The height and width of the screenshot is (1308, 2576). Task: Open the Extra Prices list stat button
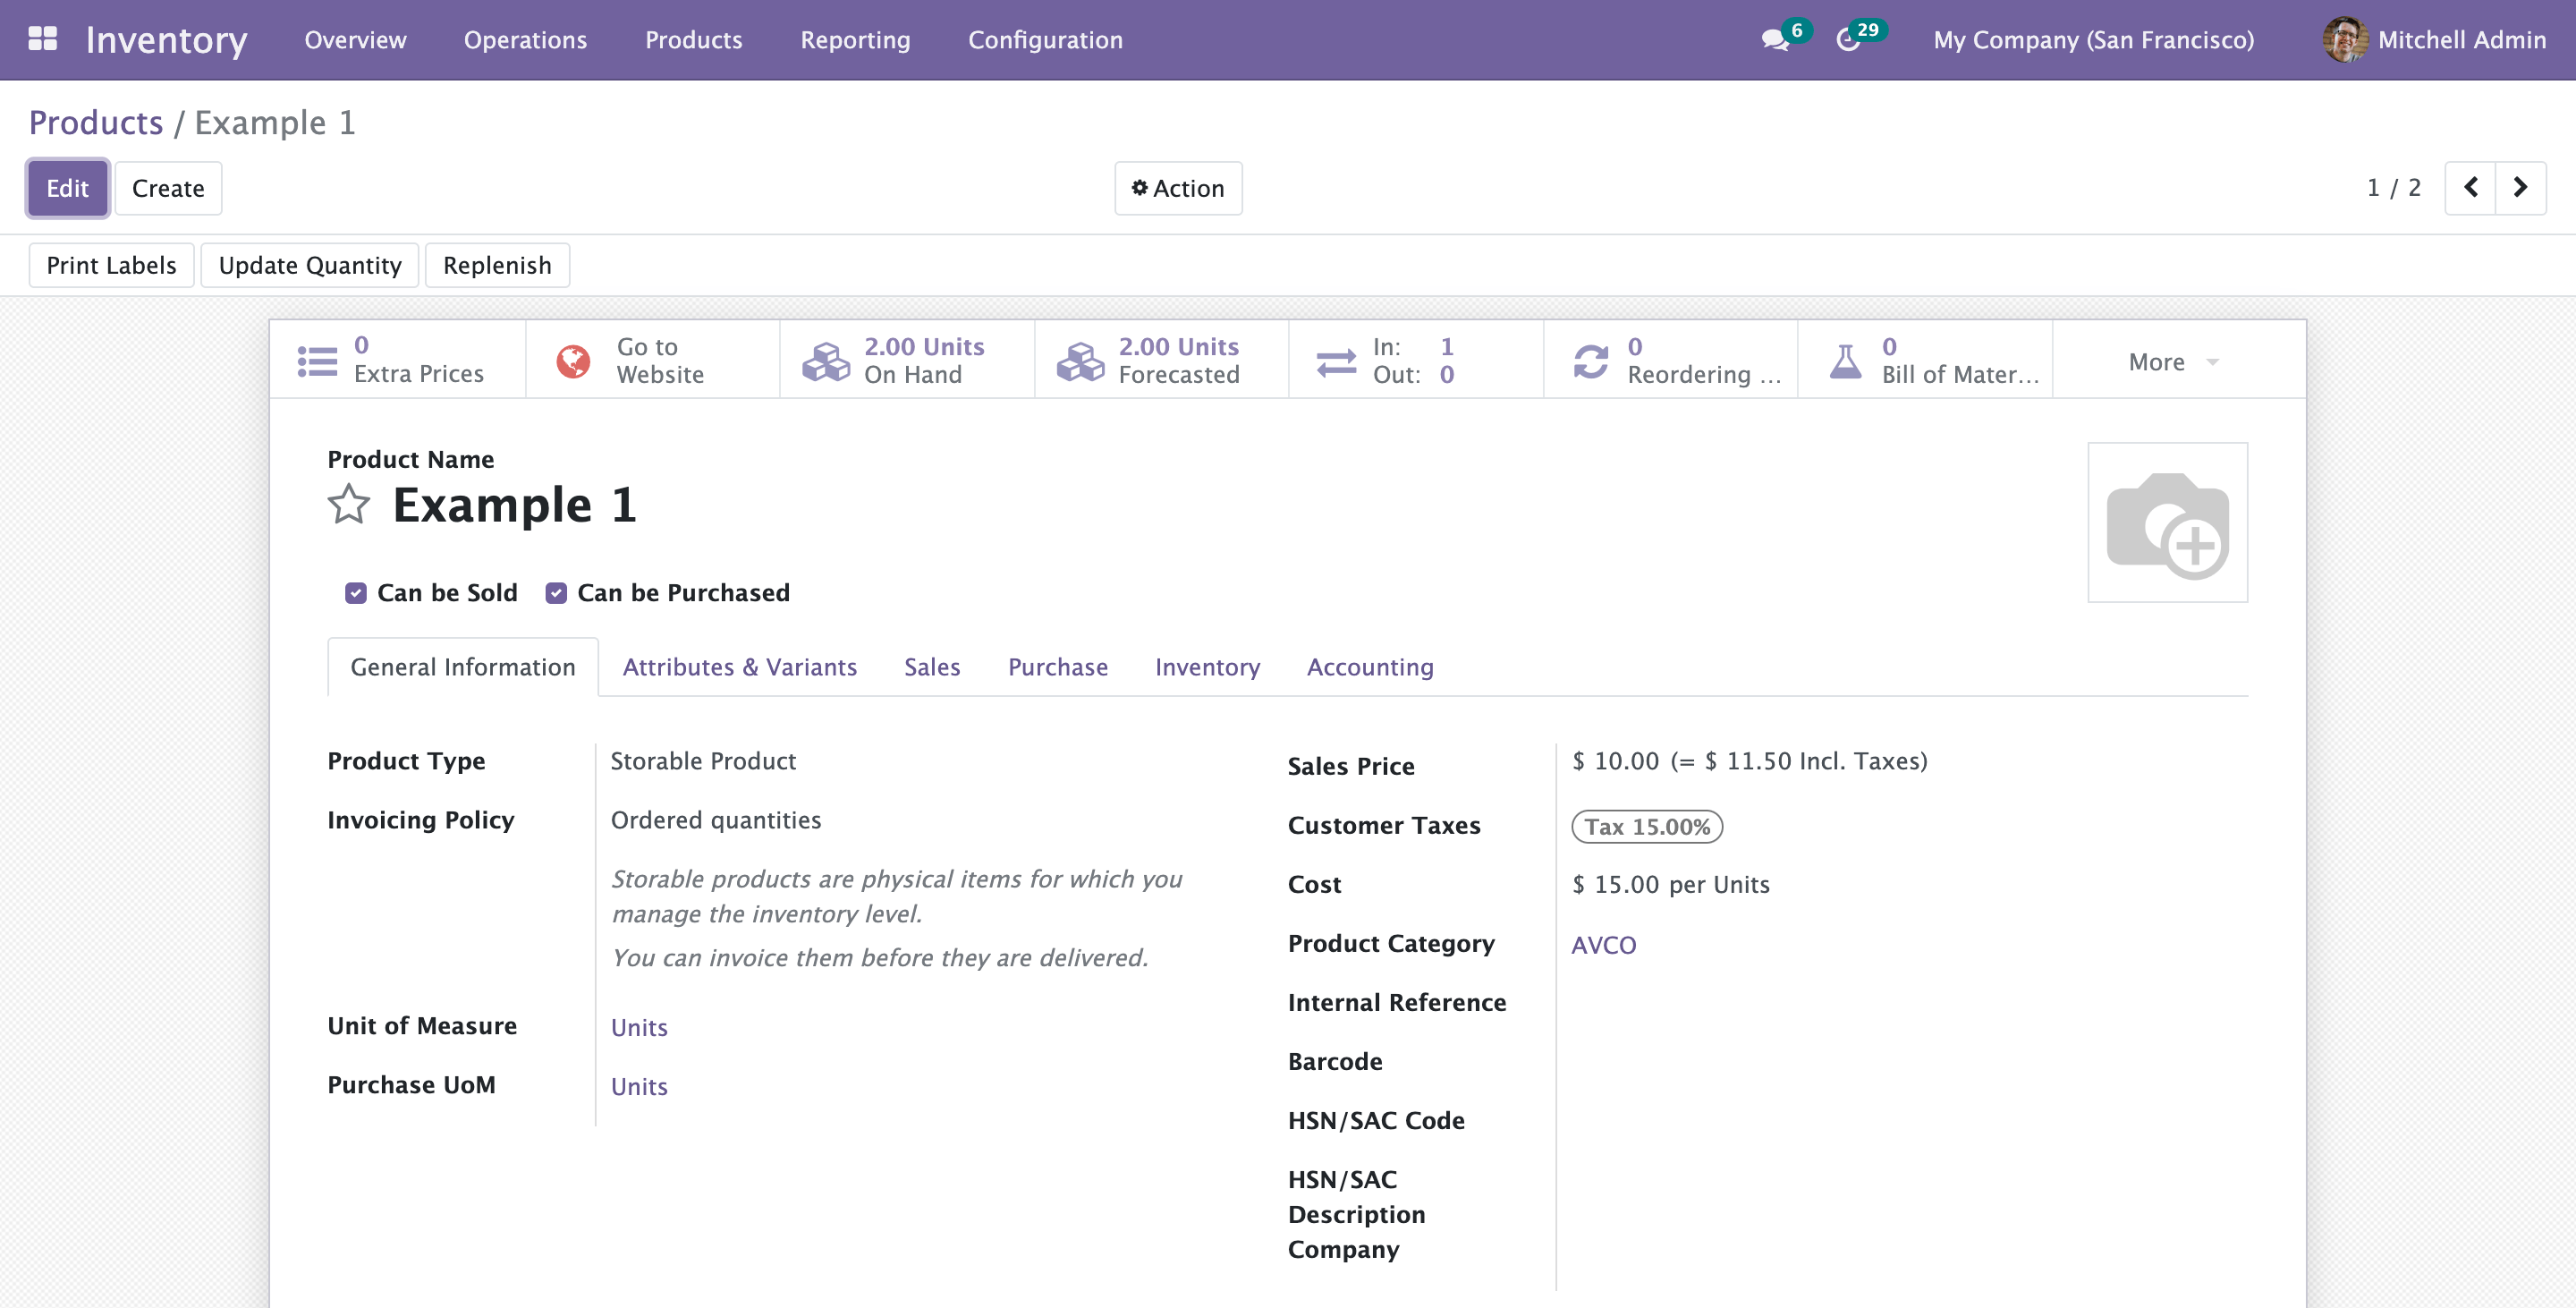point(397,360)
